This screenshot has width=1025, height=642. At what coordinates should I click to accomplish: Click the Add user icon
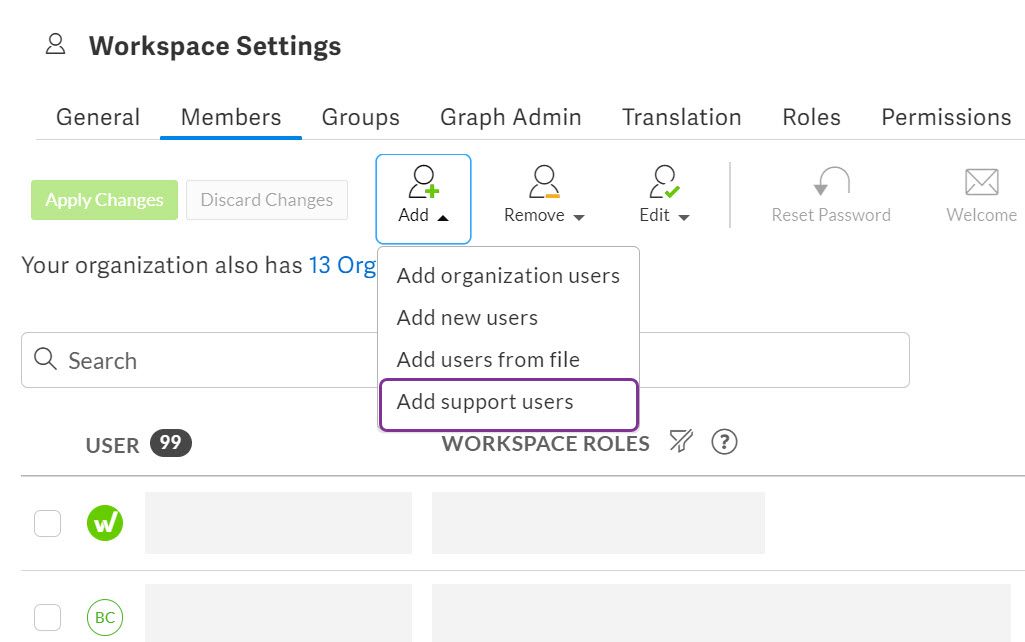422,182
